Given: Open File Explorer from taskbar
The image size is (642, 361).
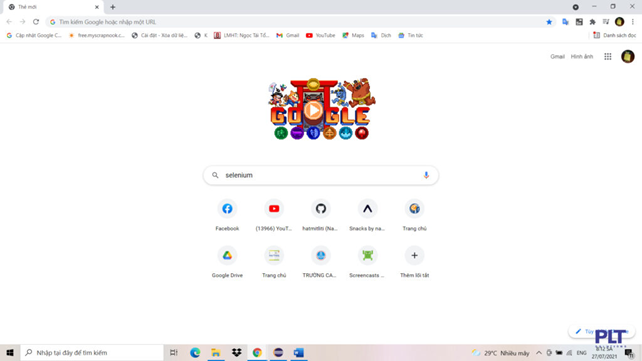Looking at the screenshot, I should click(x=216, y=352).
